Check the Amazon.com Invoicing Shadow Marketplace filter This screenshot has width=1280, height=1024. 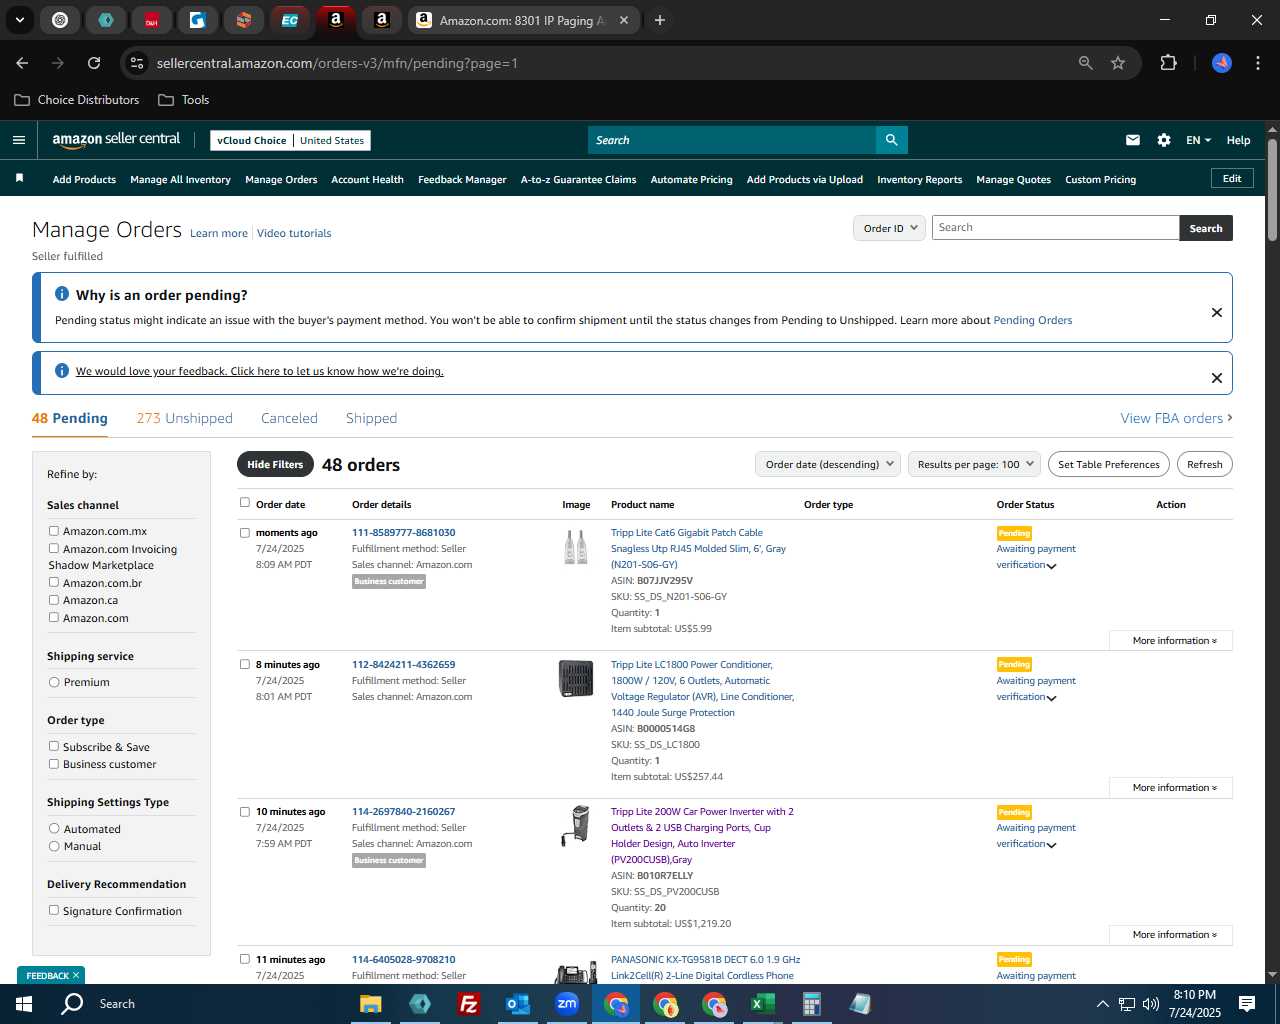click(x=54, y=548)
